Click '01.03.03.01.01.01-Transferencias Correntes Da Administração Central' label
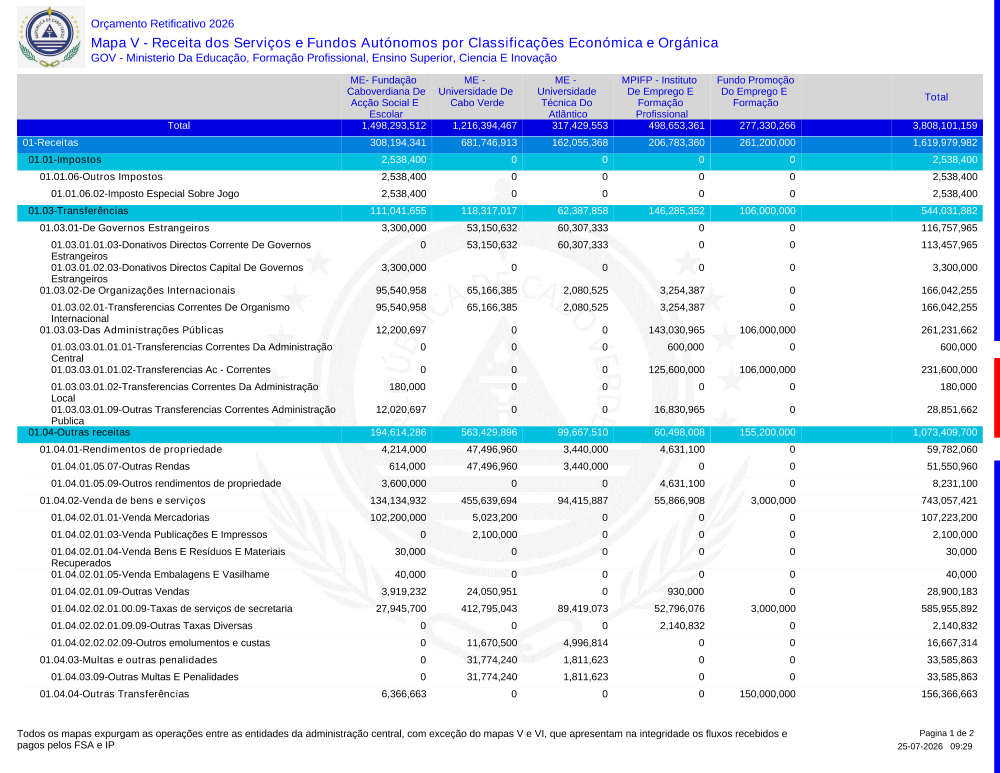The width and height of the screenshot is (1000, 773). pyautogui.click(x=192, y=353)
